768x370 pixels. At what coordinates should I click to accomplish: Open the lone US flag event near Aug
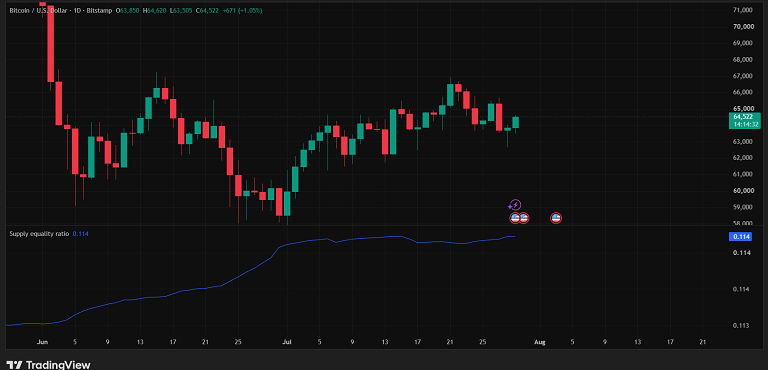(x=556, y=218)
